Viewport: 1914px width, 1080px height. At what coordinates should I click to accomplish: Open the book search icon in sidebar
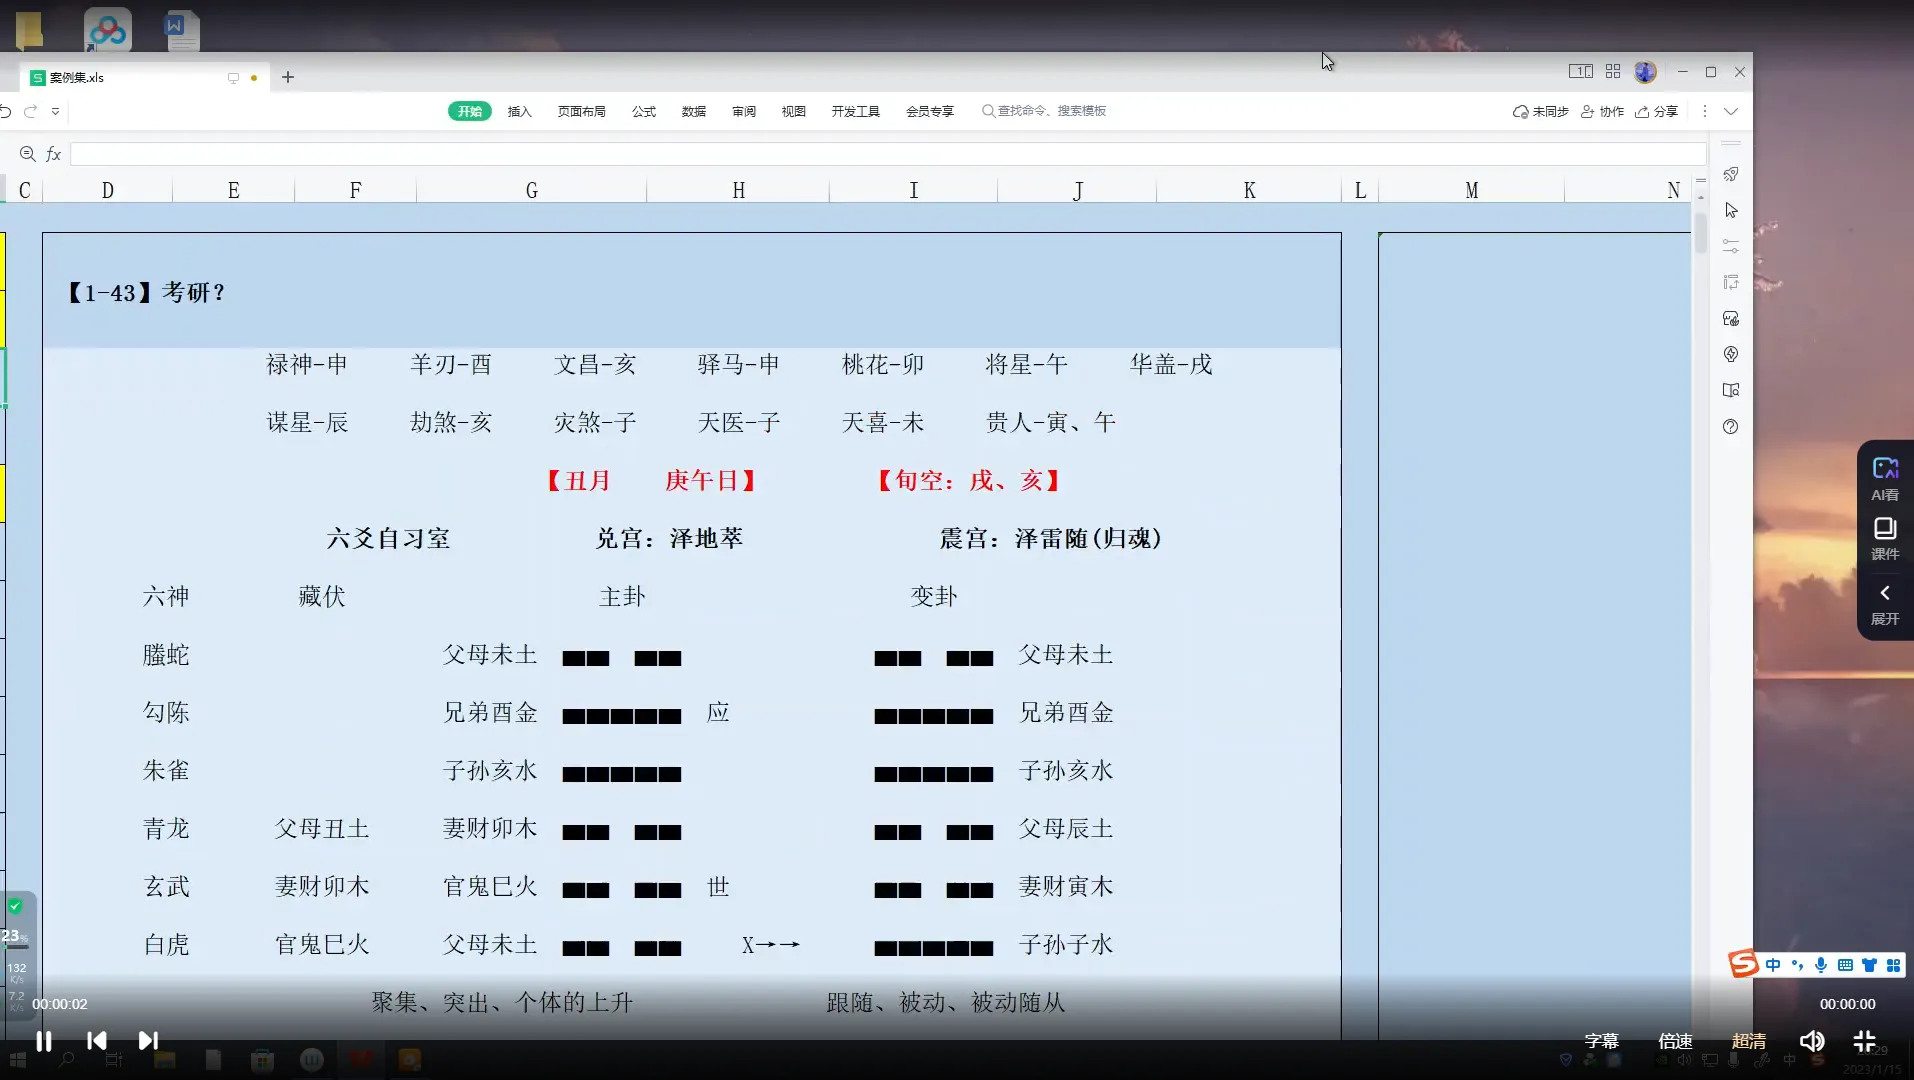click(1731, 390)
